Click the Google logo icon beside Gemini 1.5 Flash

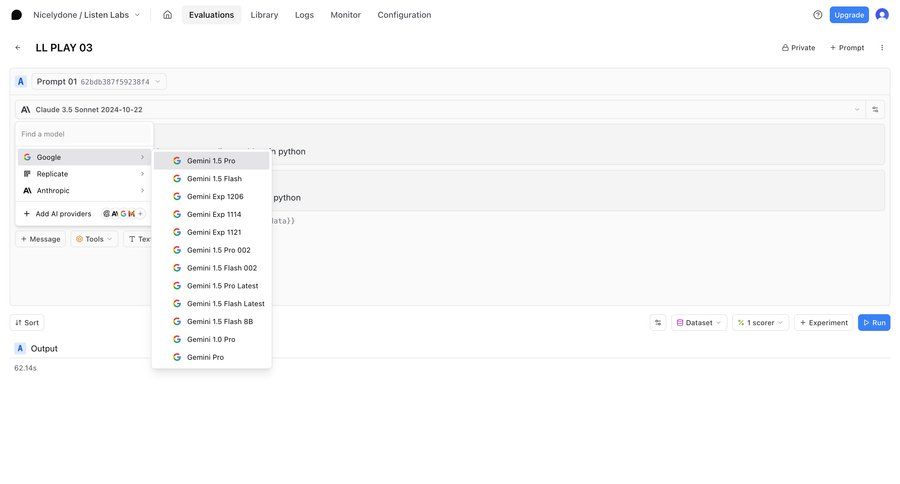pos(177,179)
